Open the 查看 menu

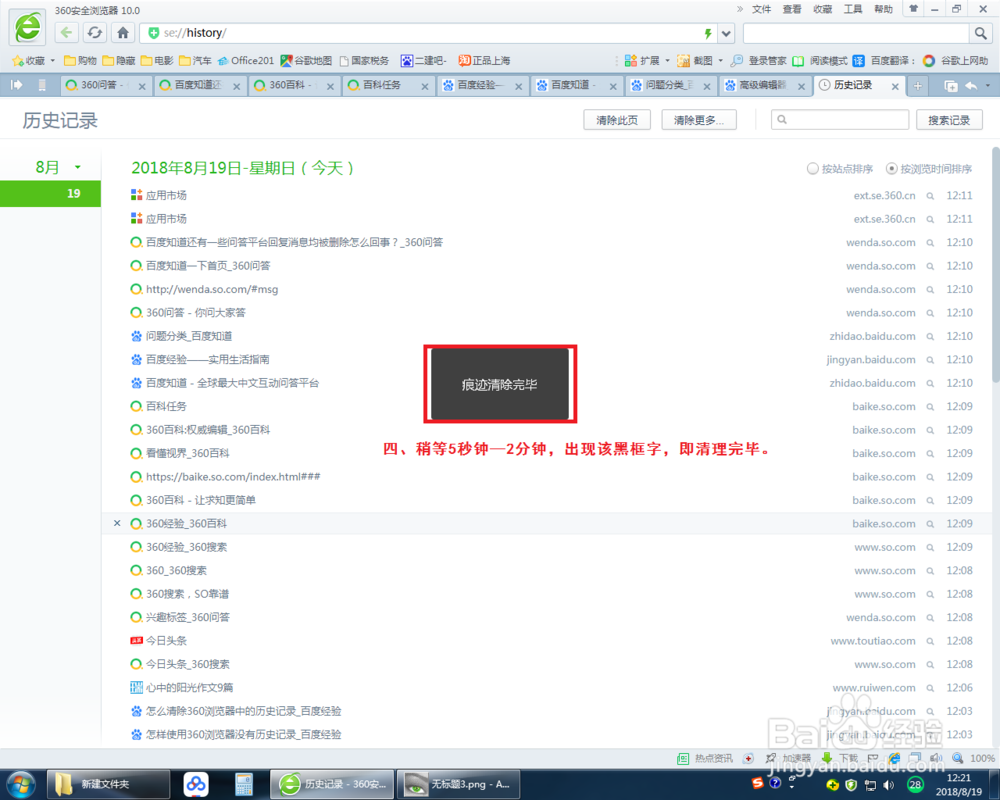point(792,9)
